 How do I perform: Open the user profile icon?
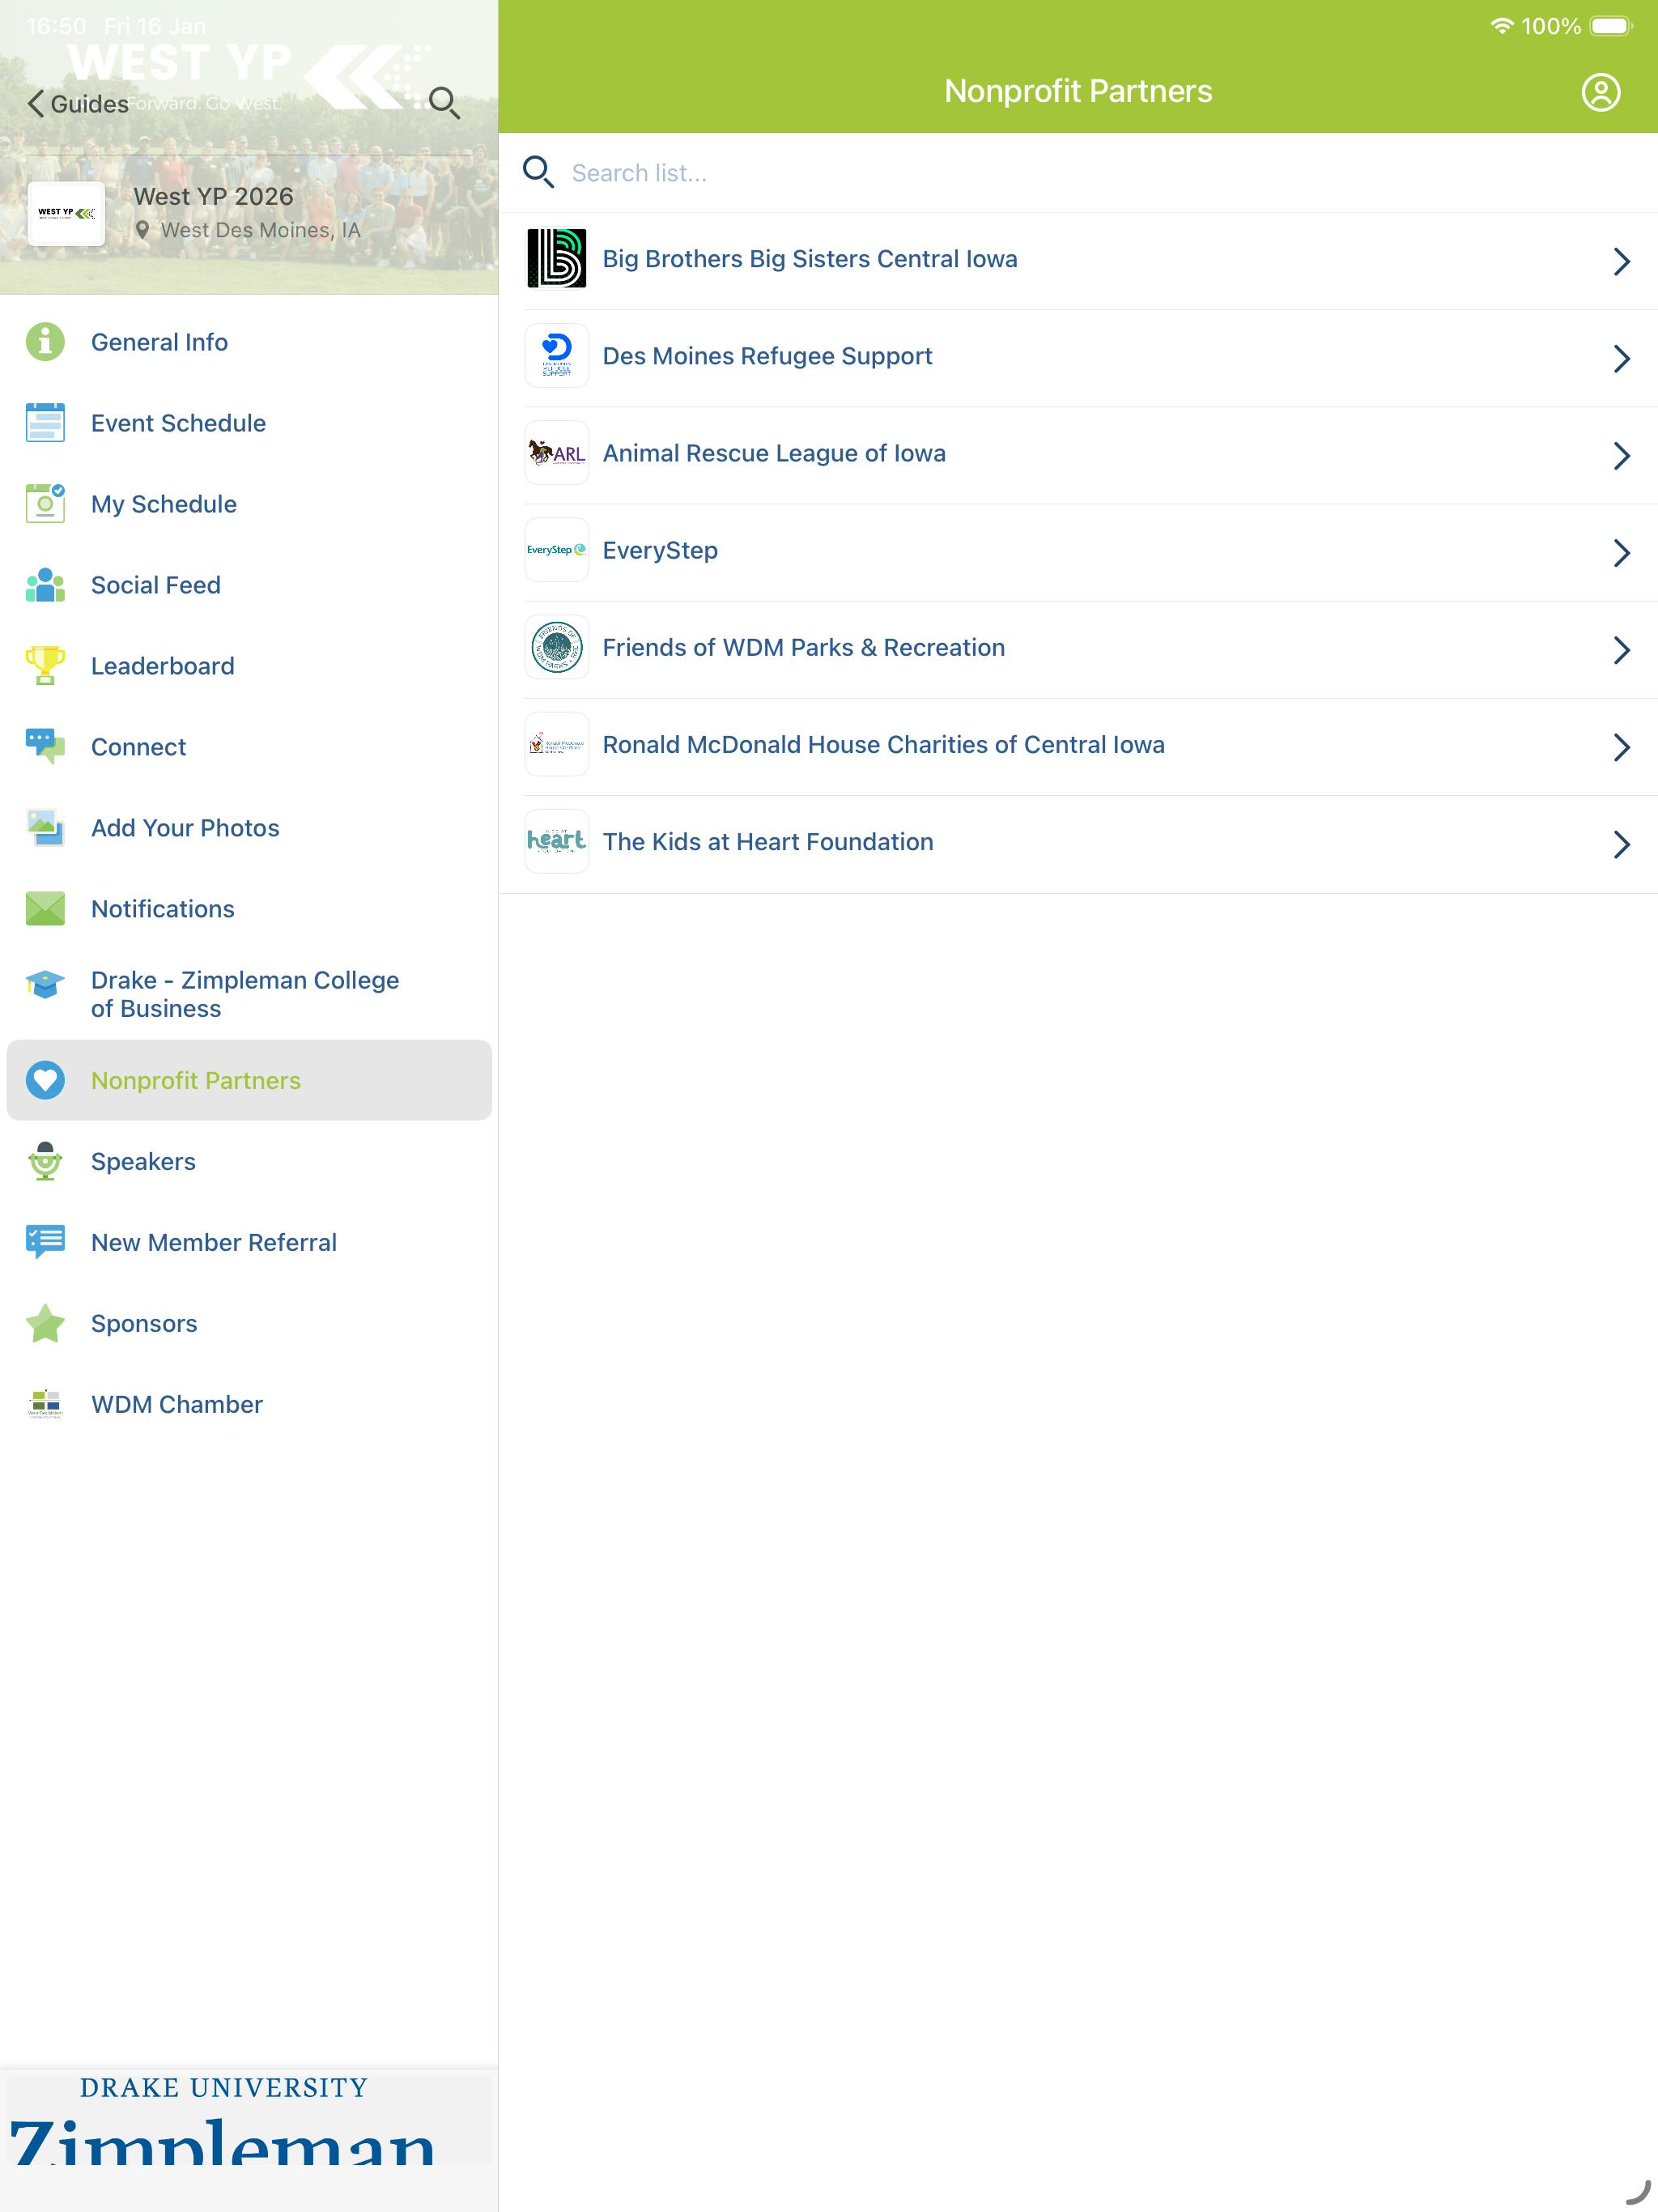click(1600, 92)
